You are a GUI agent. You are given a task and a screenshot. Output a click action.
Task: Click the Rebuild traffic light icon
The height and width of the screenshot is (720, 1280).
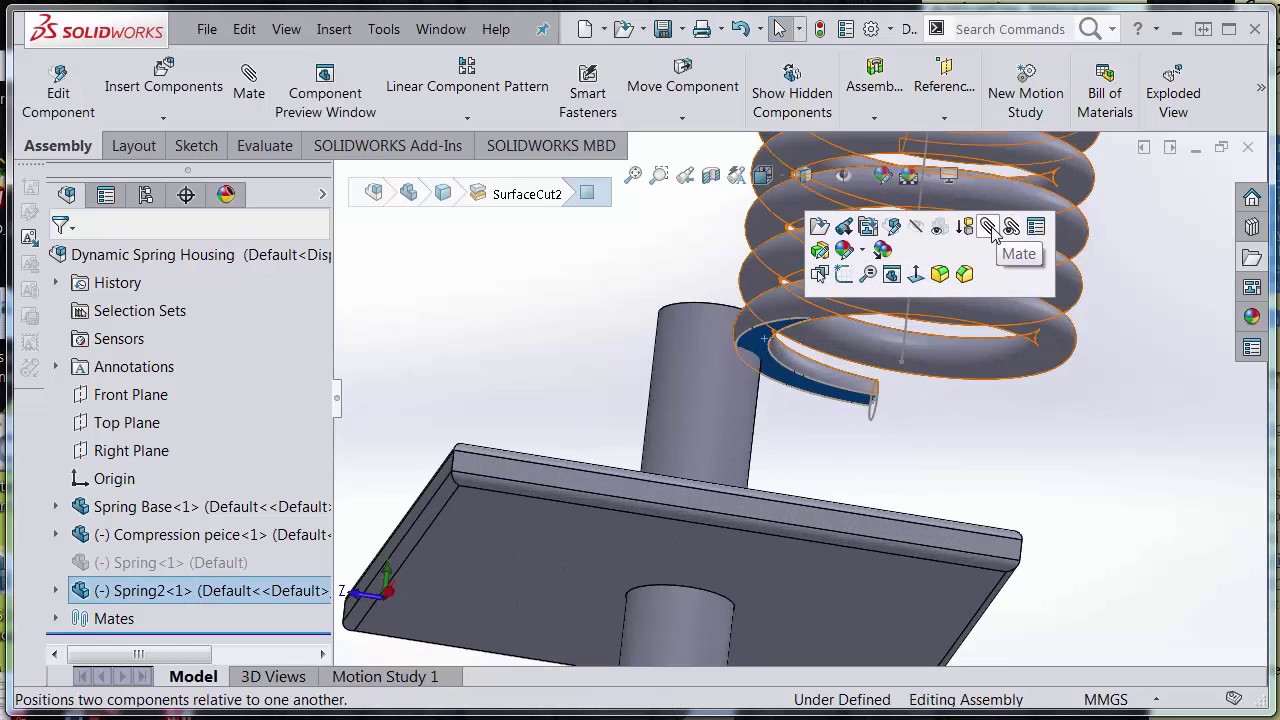tap(820, 29)
